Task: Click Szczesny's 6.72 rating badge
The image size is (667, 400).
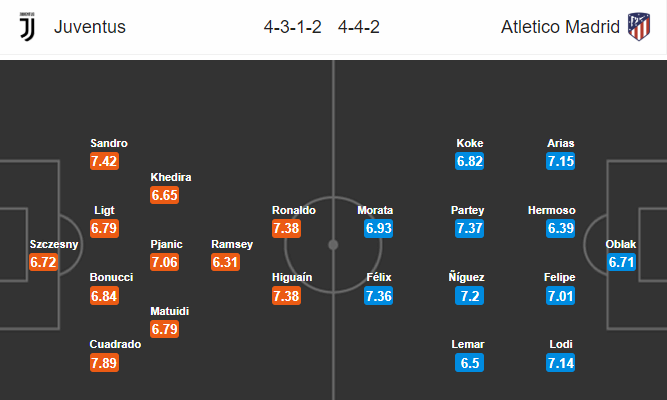Action: 43,262
